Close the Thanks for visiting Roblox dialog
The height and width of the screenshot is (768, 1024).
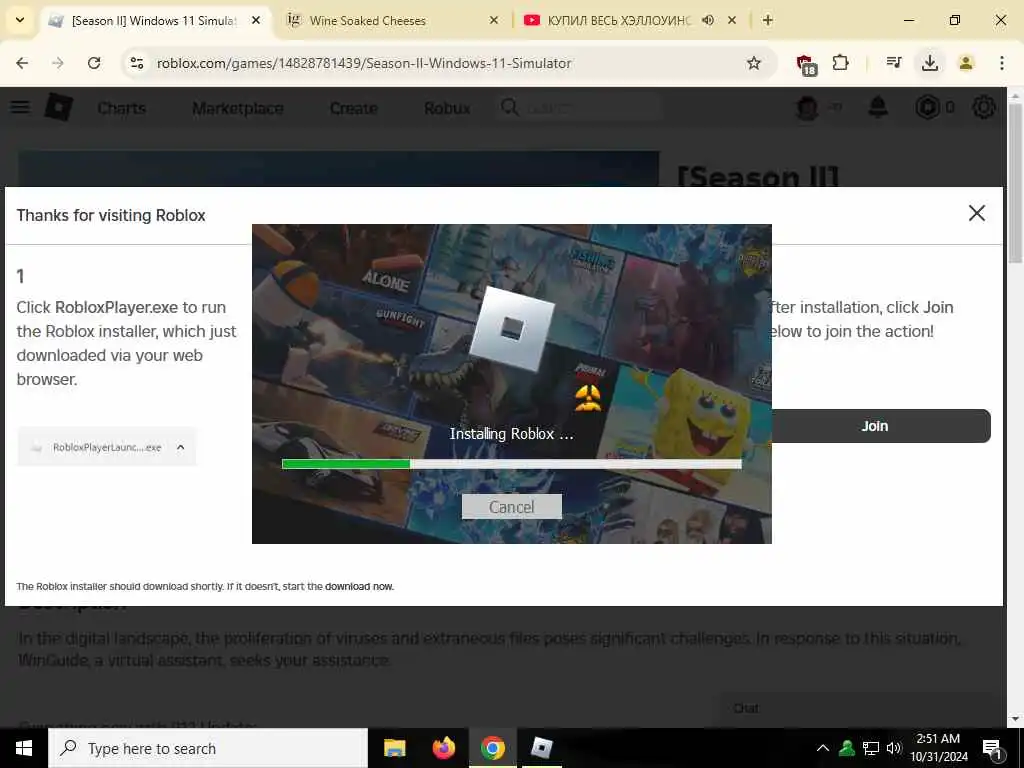tap(976, 213)
